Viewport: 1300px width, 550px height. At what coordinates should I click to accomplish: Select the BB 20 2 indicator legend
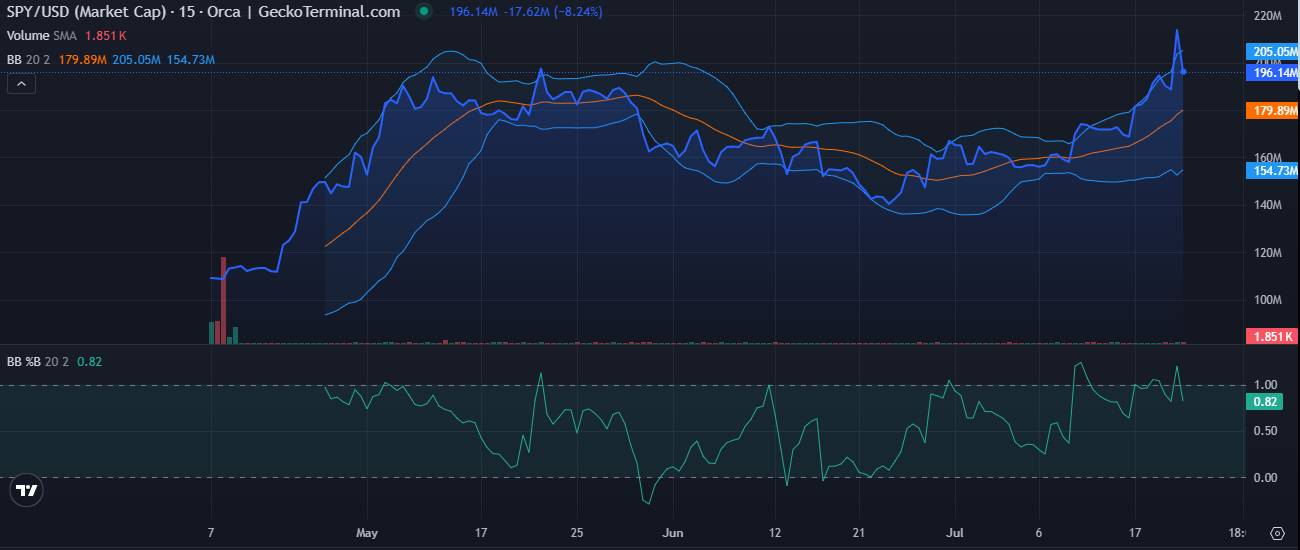click(29, 60)
